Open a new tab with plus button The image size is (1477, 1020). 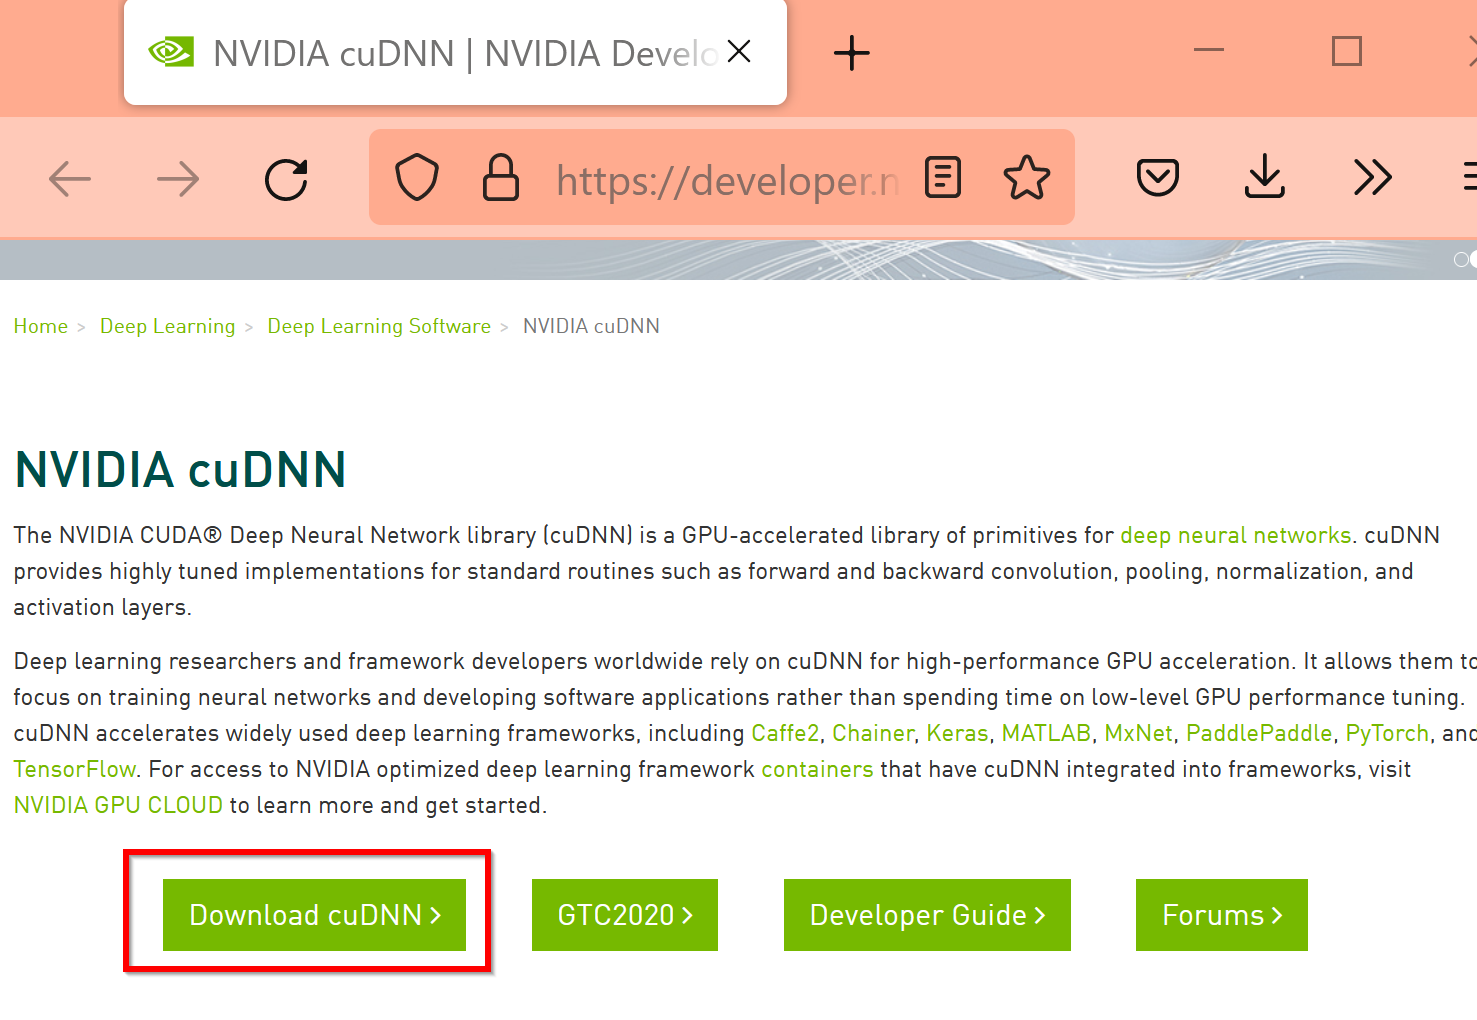852,53
